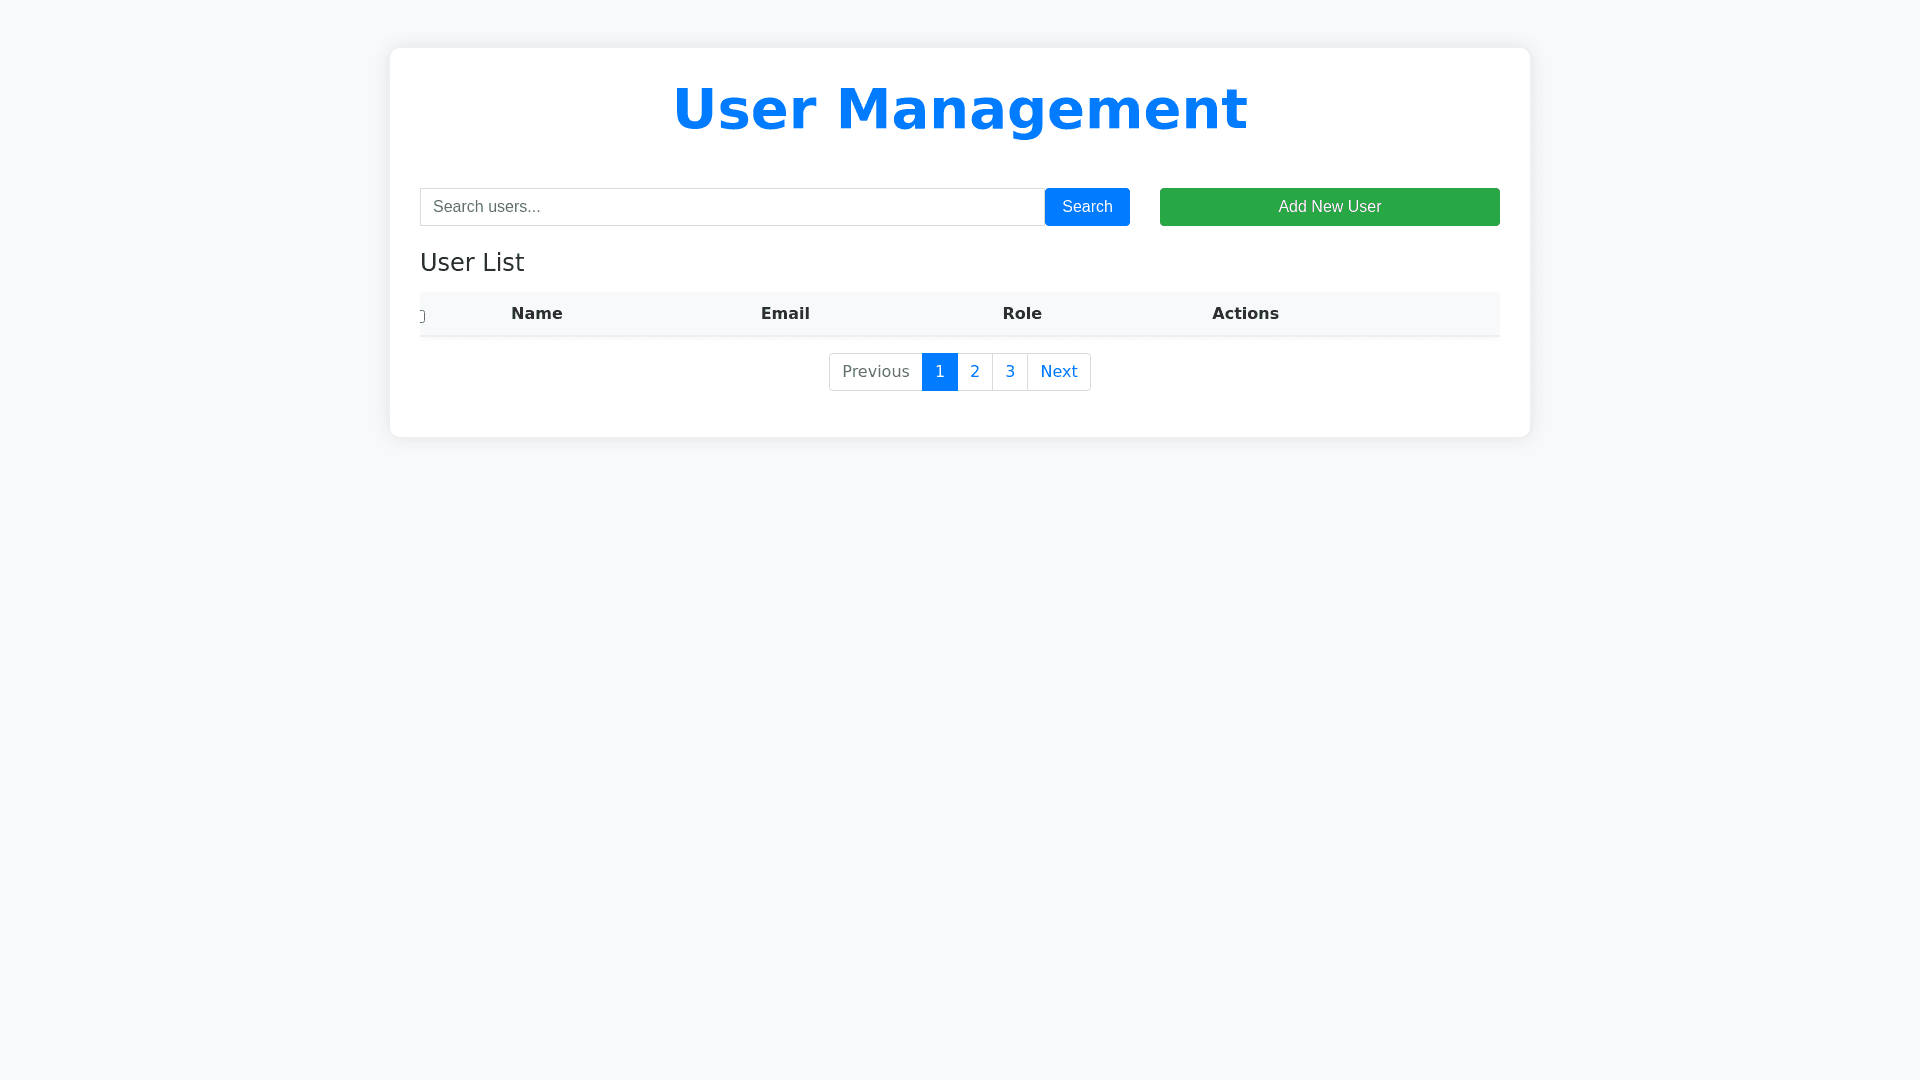The image size is (1920, 1080).
Task: Sort users by the Name column
Action: [x=536, y=313]
